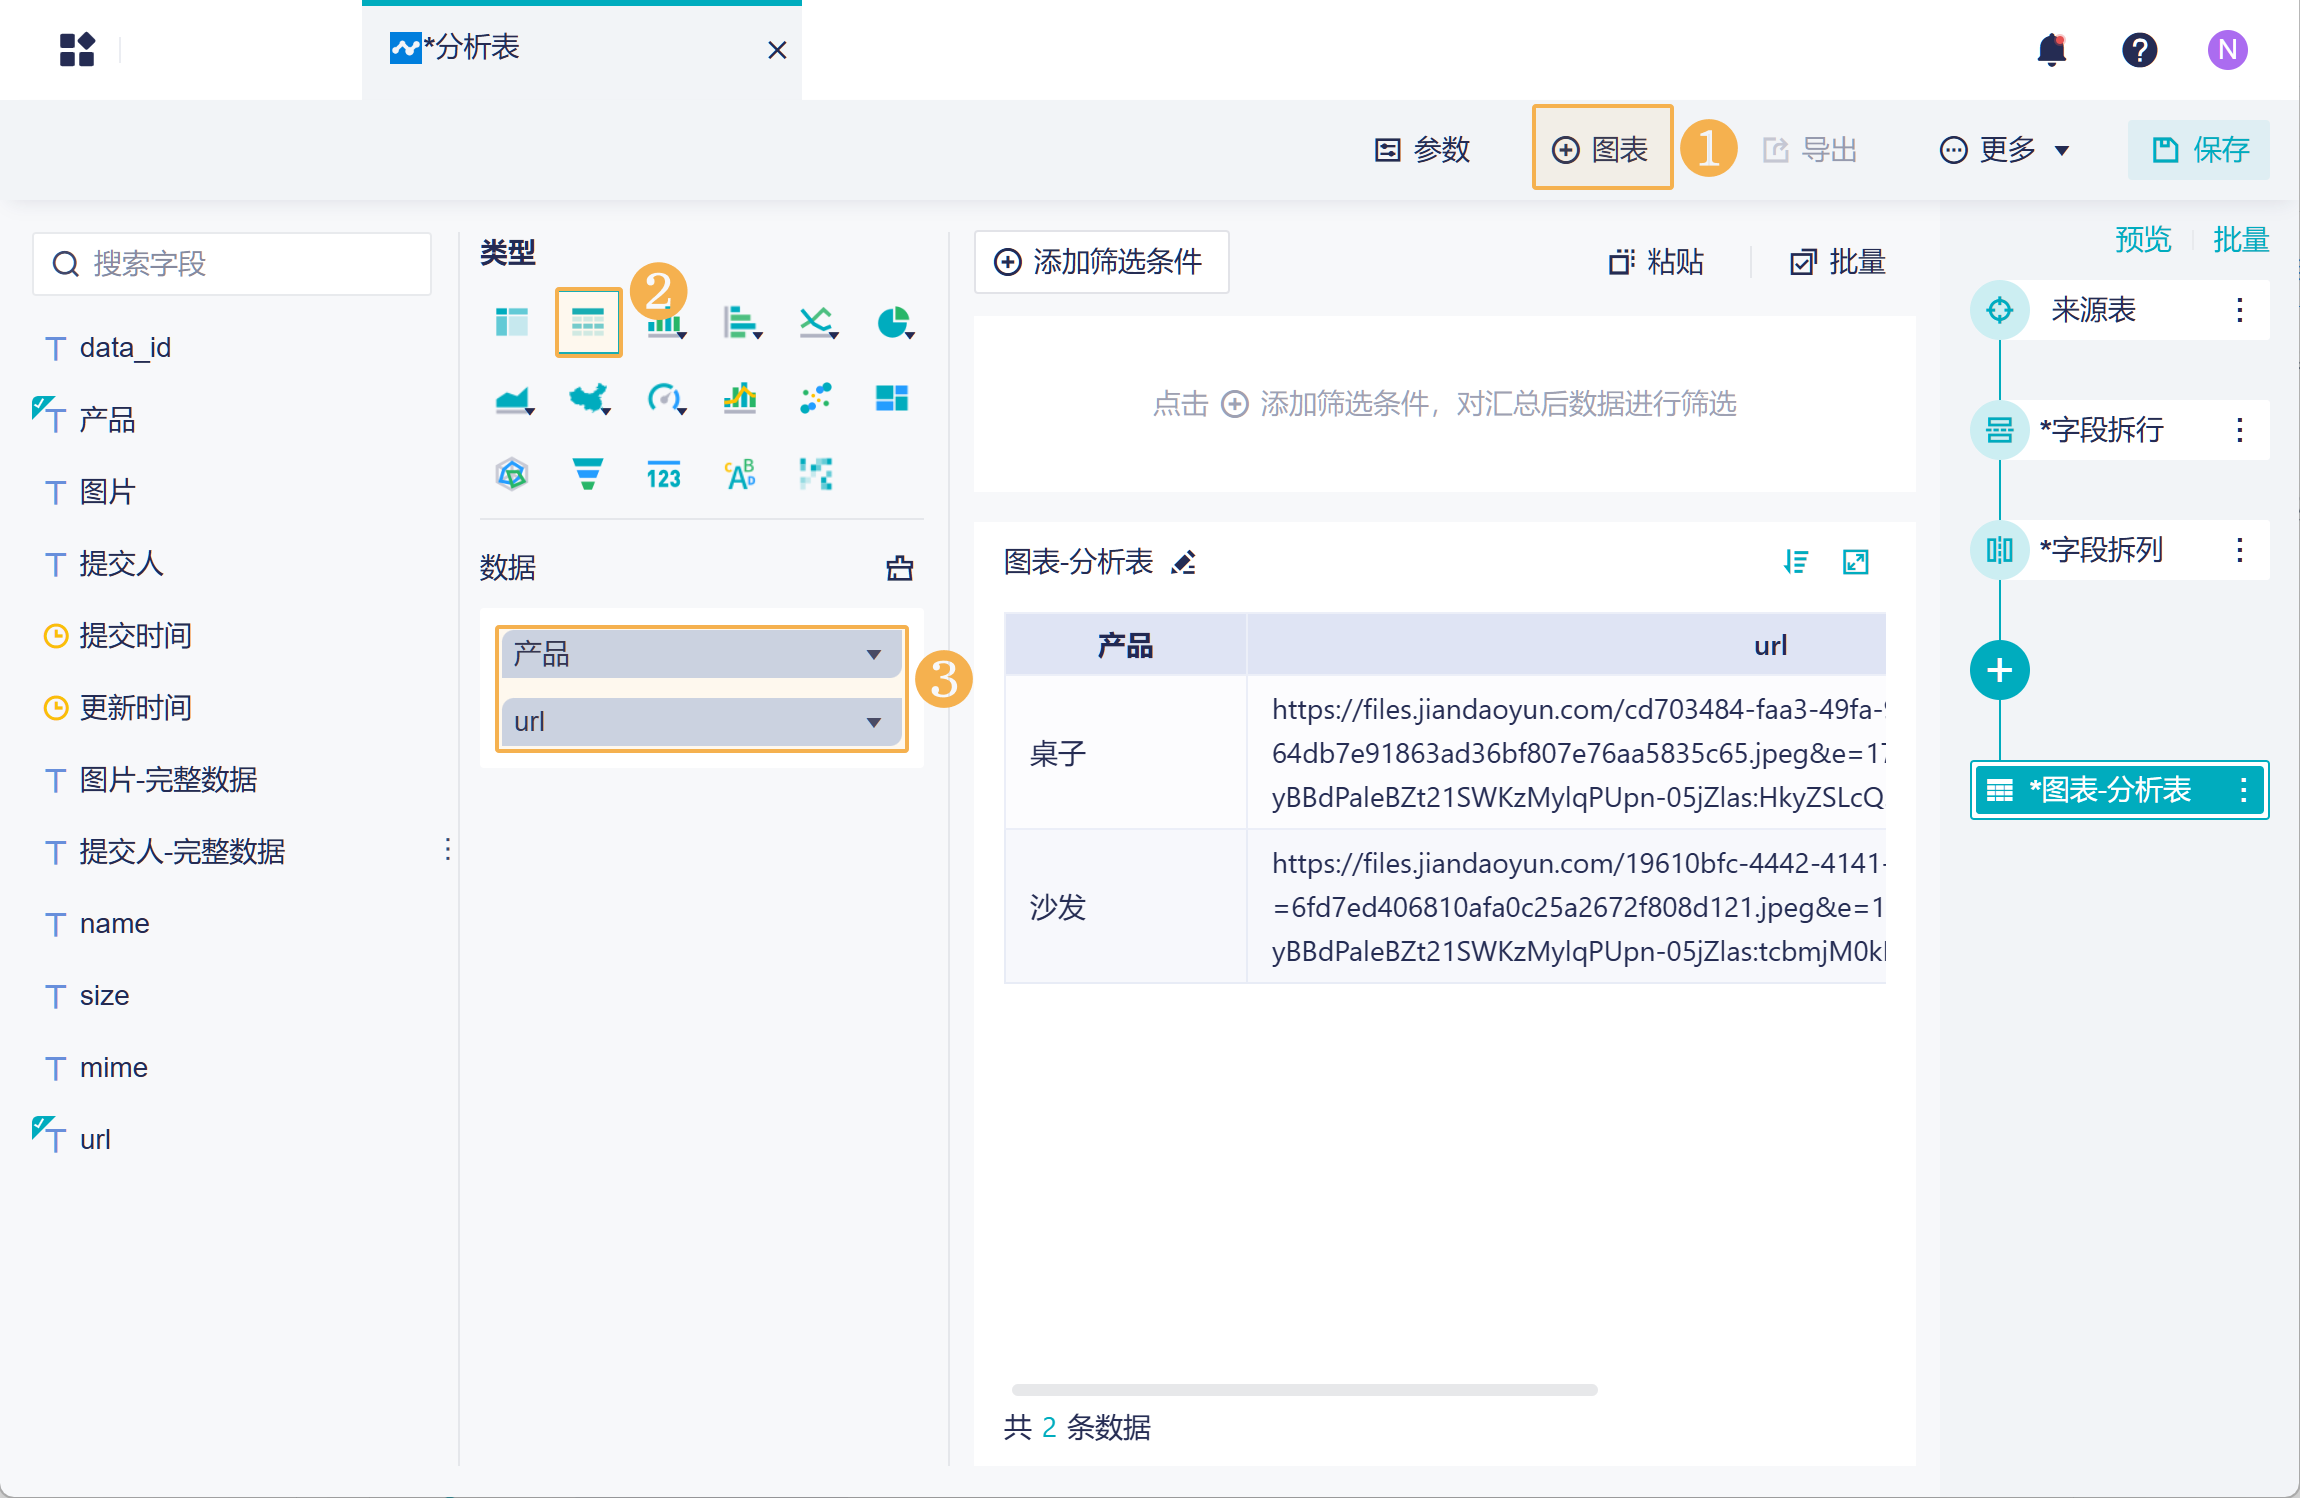Select the 123 indicator card icon

[x=664, y=476]
